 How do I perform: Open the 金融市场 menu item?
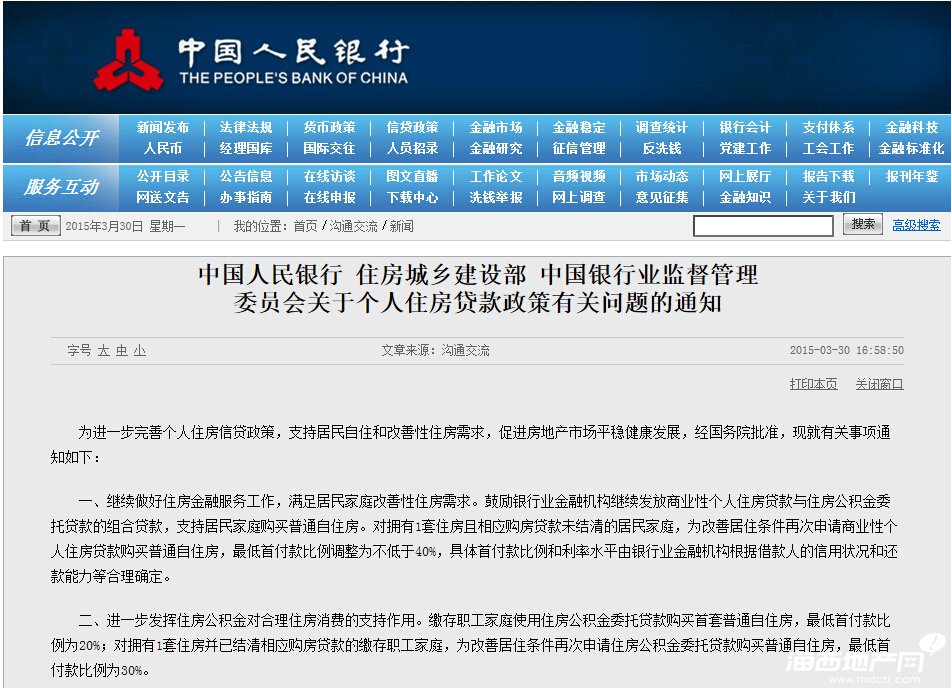coord(496,127)
